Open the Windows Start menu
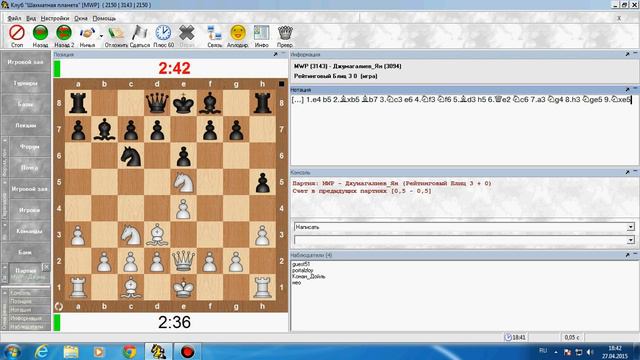This screenshot has height=360, width=640. [x=12, y=351]
